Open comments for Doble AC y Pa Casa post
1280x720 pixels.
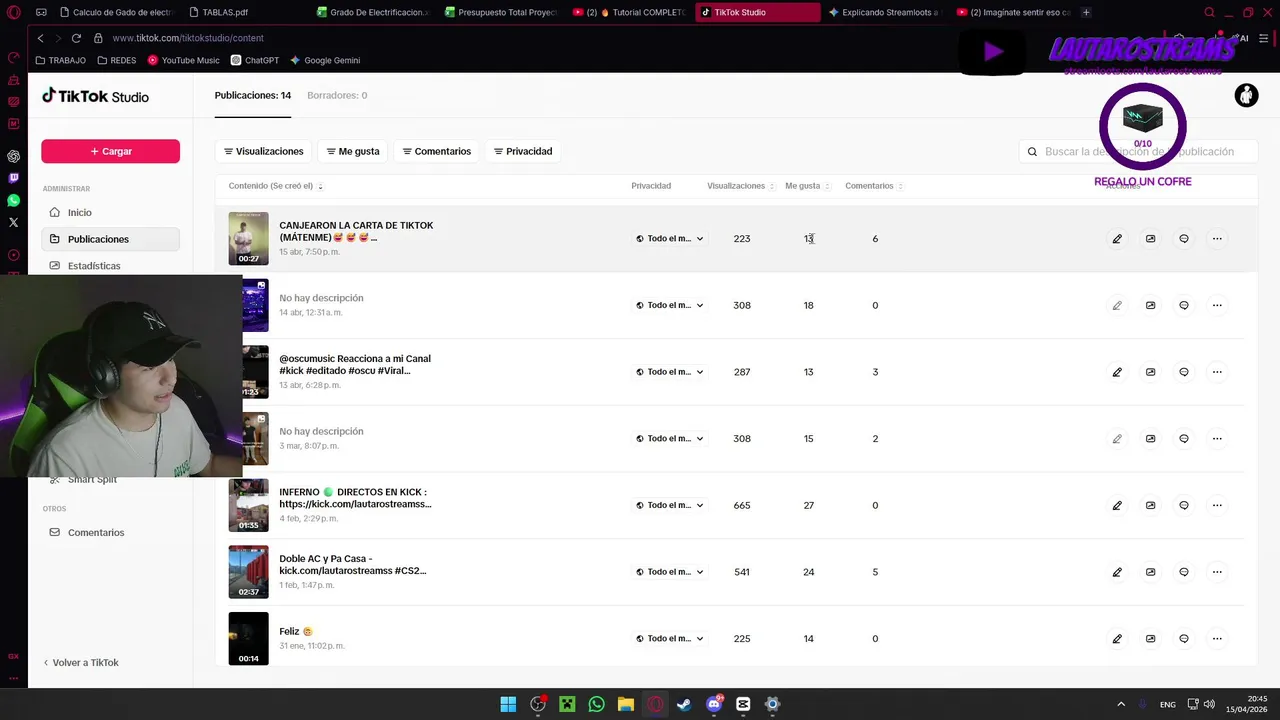point(1184,572)
